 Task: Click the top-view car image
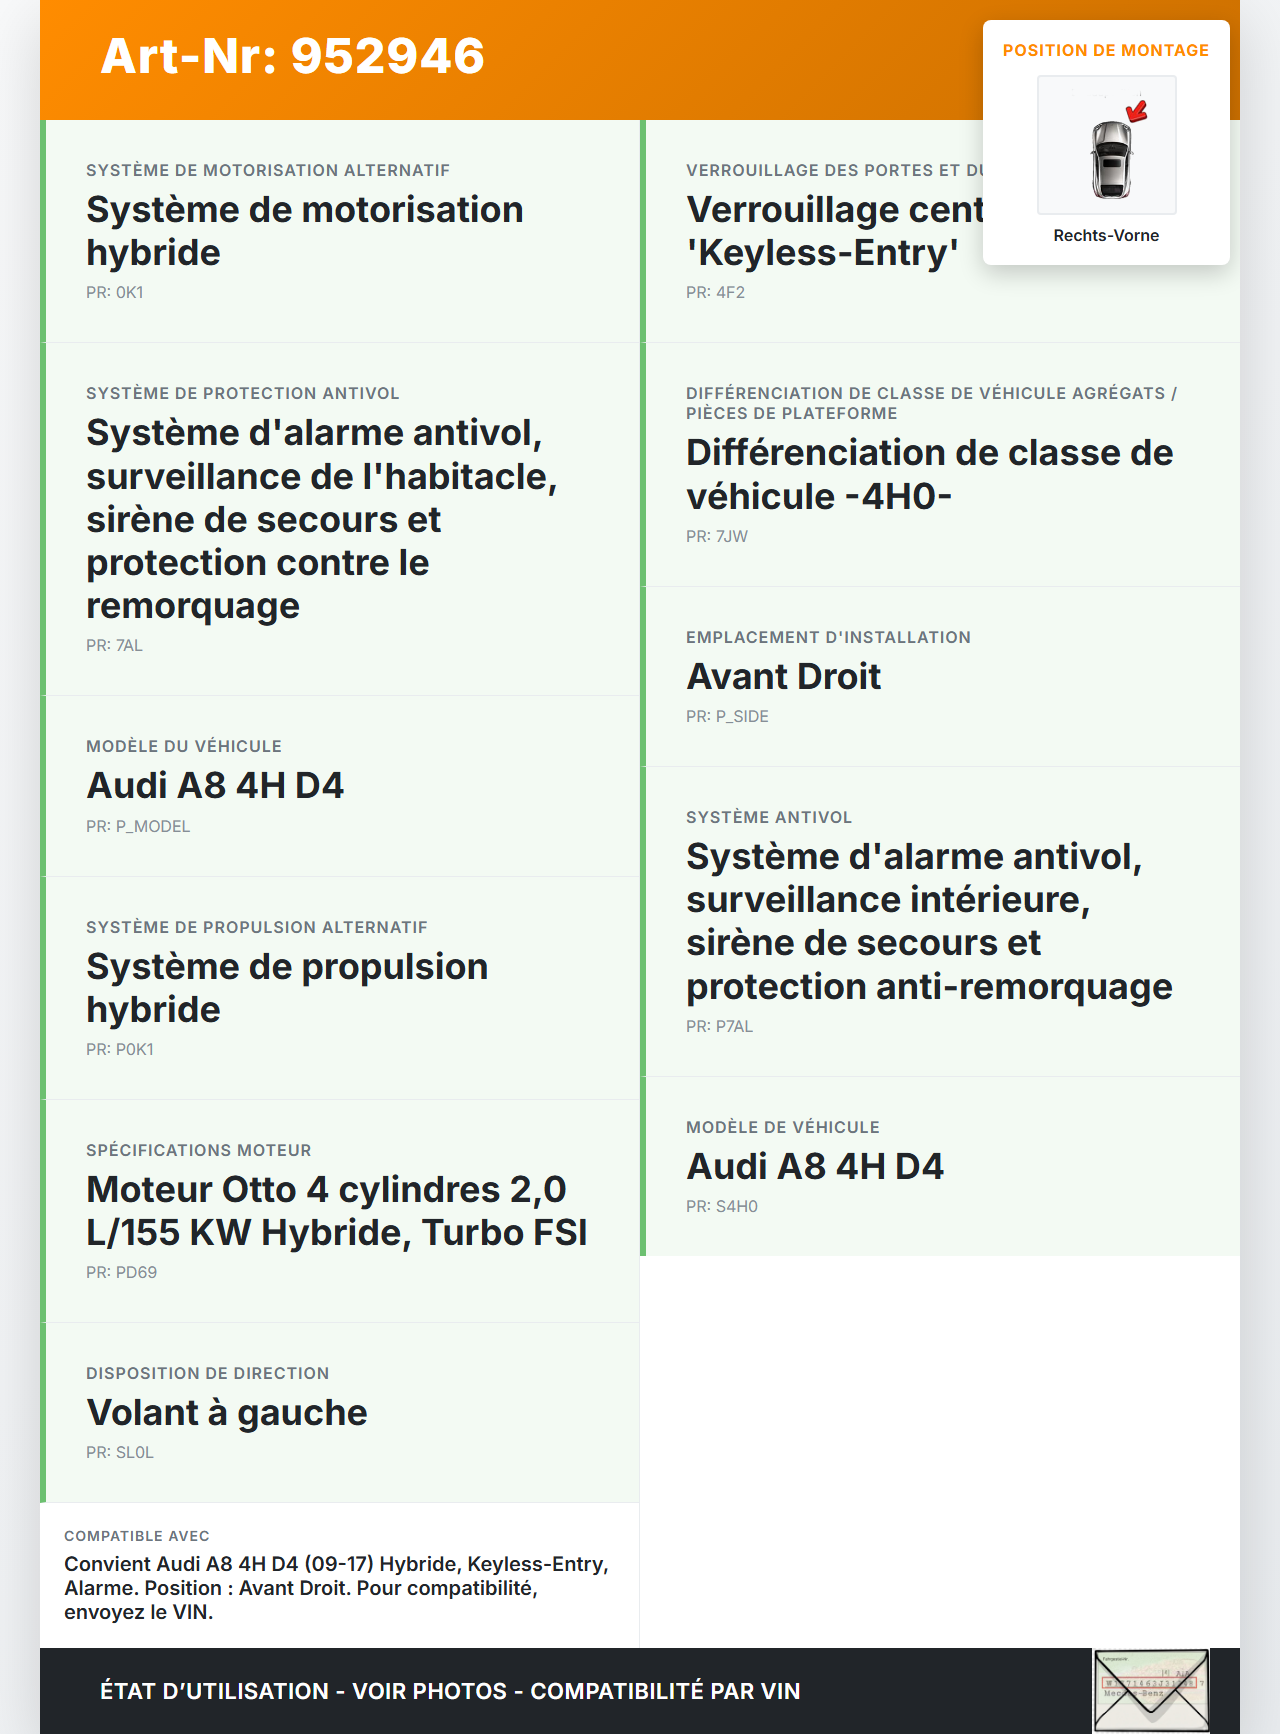point(1109,158)
